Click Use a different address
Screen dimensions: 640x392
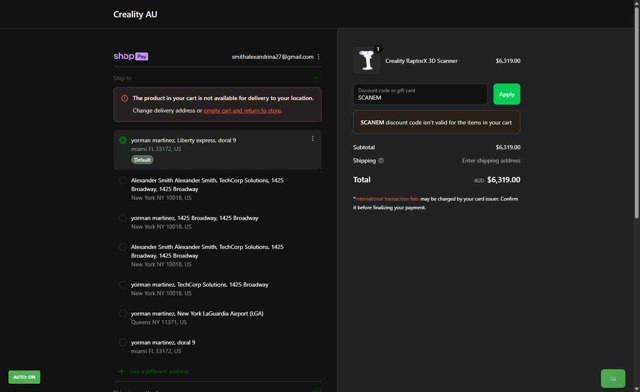[x=159, y=372]
